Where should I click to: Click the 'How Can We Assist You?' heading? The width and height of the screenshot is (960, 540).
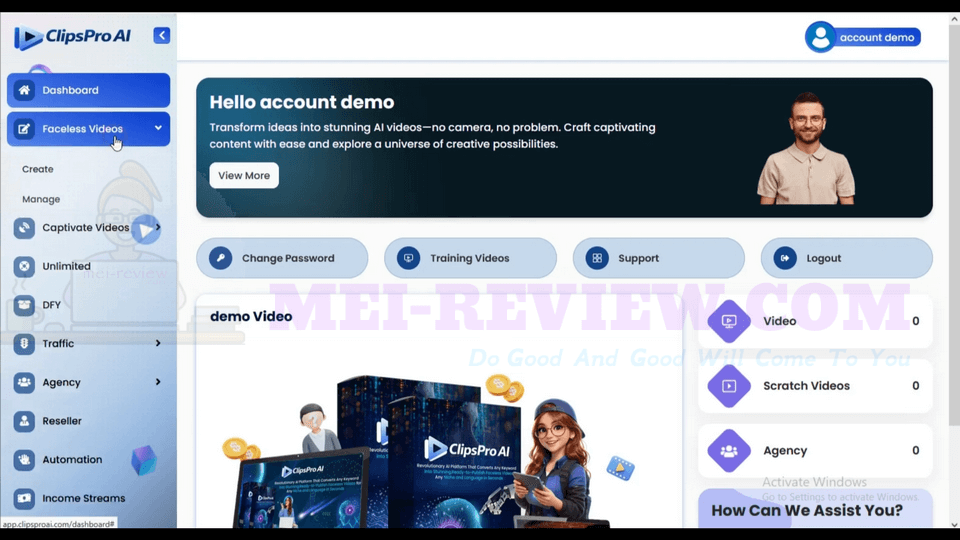[x=807, y=511]
